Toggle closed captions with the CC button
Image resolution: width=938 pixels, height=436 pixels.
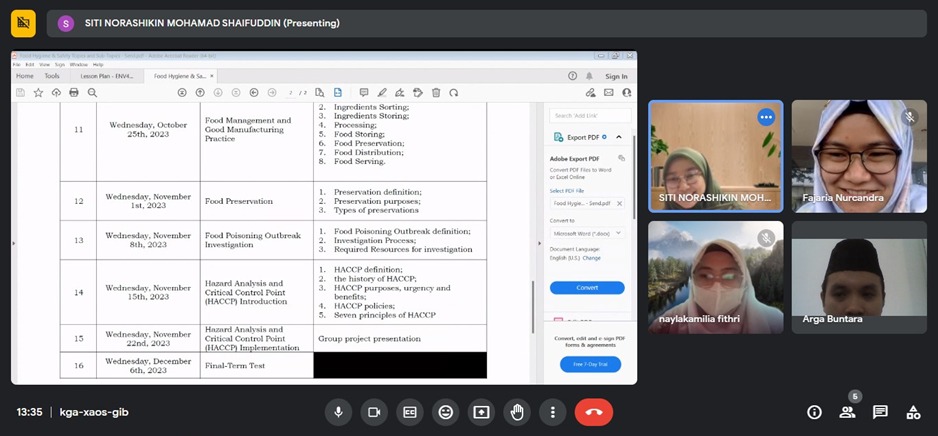[x=410, y=412]
